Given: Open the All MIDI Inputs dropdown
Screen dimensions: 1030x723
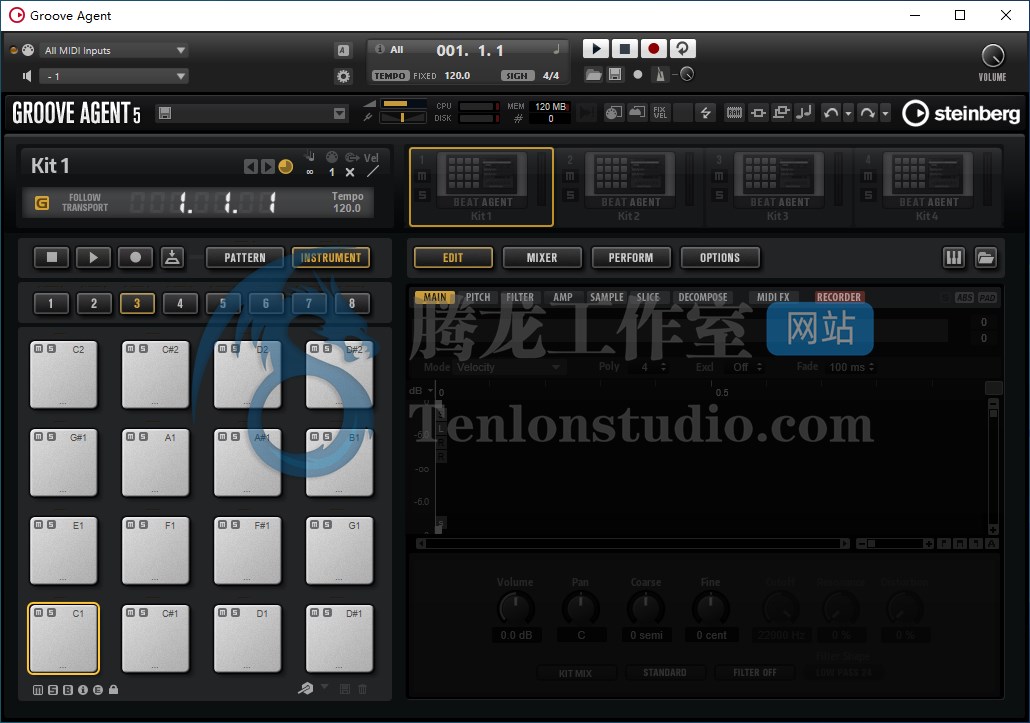Looking at the screenshot, I should pos(114,51).
